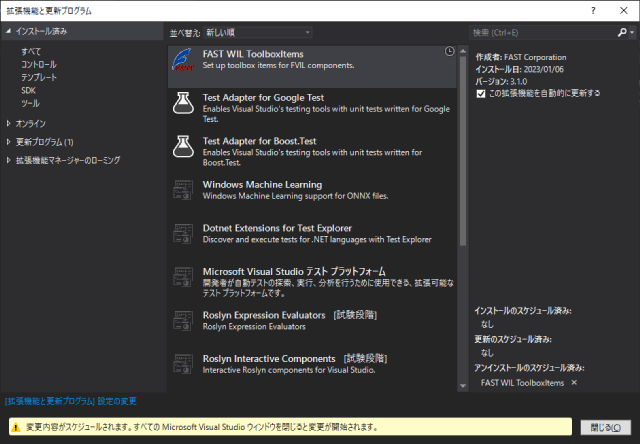Select the すべて category

click(x=31, y=51)
